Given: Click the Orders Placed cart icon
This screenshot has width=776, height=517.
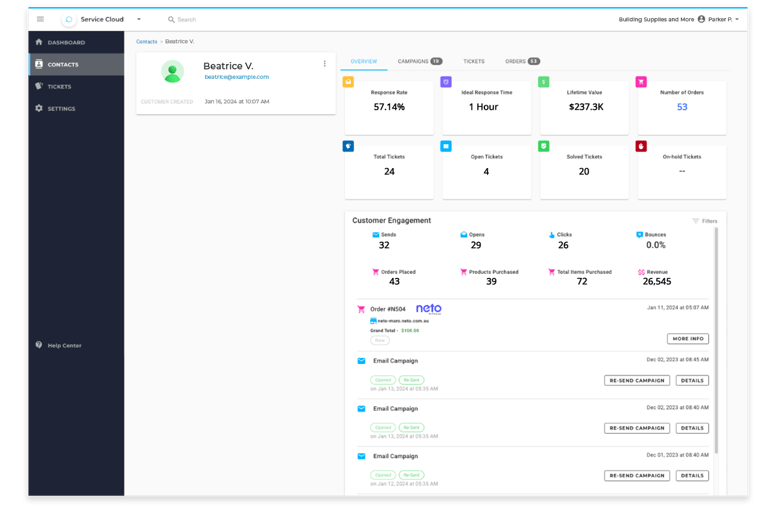Looking at the screenshot, I should click(x=376, y=272).
